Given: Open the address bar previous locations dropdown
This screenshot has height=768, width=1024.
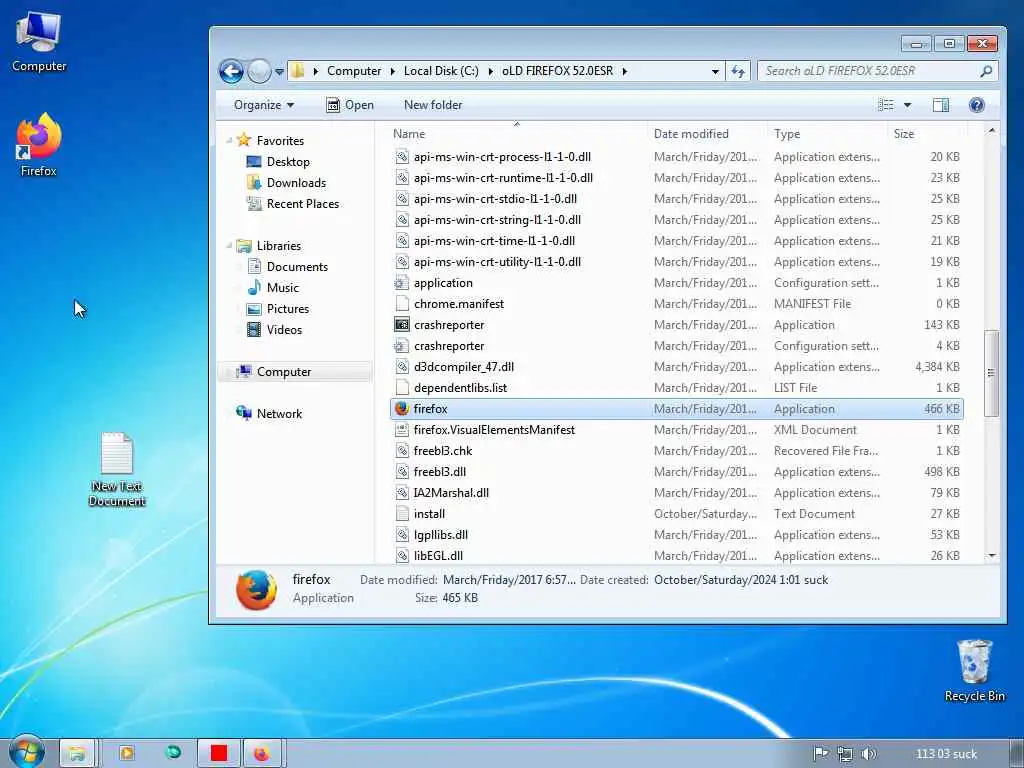Looking at the screenshot, I should click(715, 71).
